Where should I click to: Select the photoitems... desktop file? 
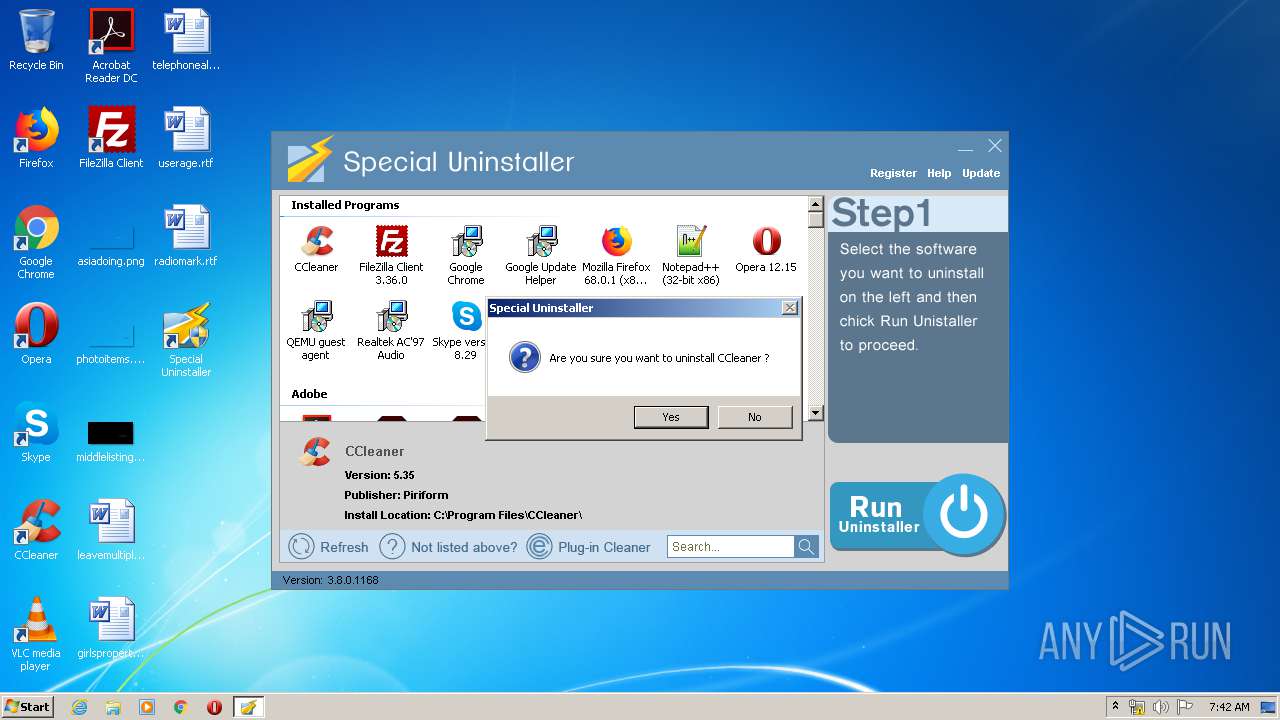[111, 340]
